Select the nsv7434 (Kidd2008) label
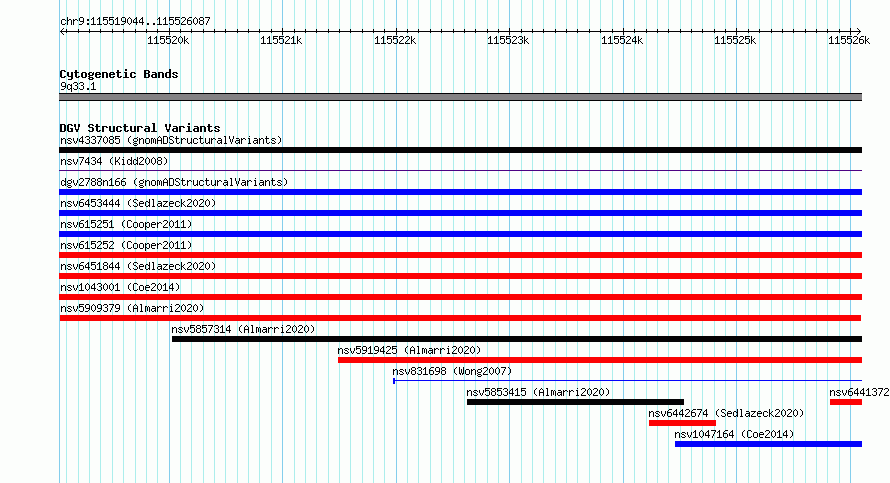Image resolution: width=890 pixels, height=483 pixels. click(114, 161)
